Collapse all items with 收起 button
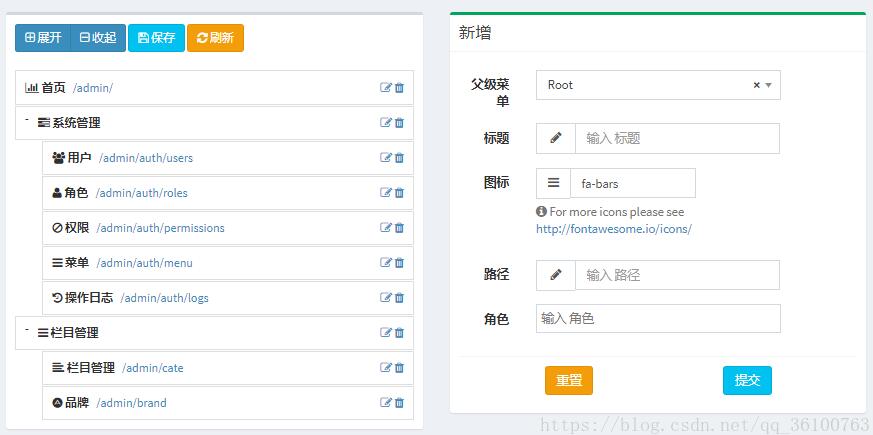 pos(98,38)
